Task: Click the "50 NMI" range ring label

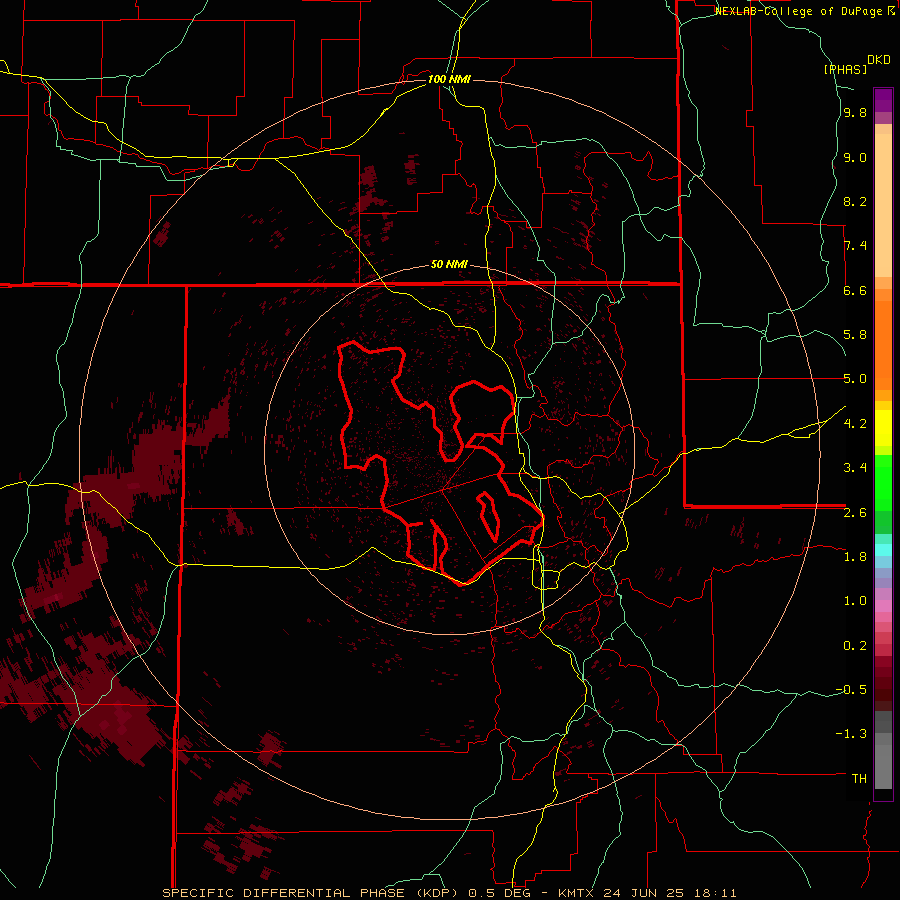Action: click(x=449, y=265)
